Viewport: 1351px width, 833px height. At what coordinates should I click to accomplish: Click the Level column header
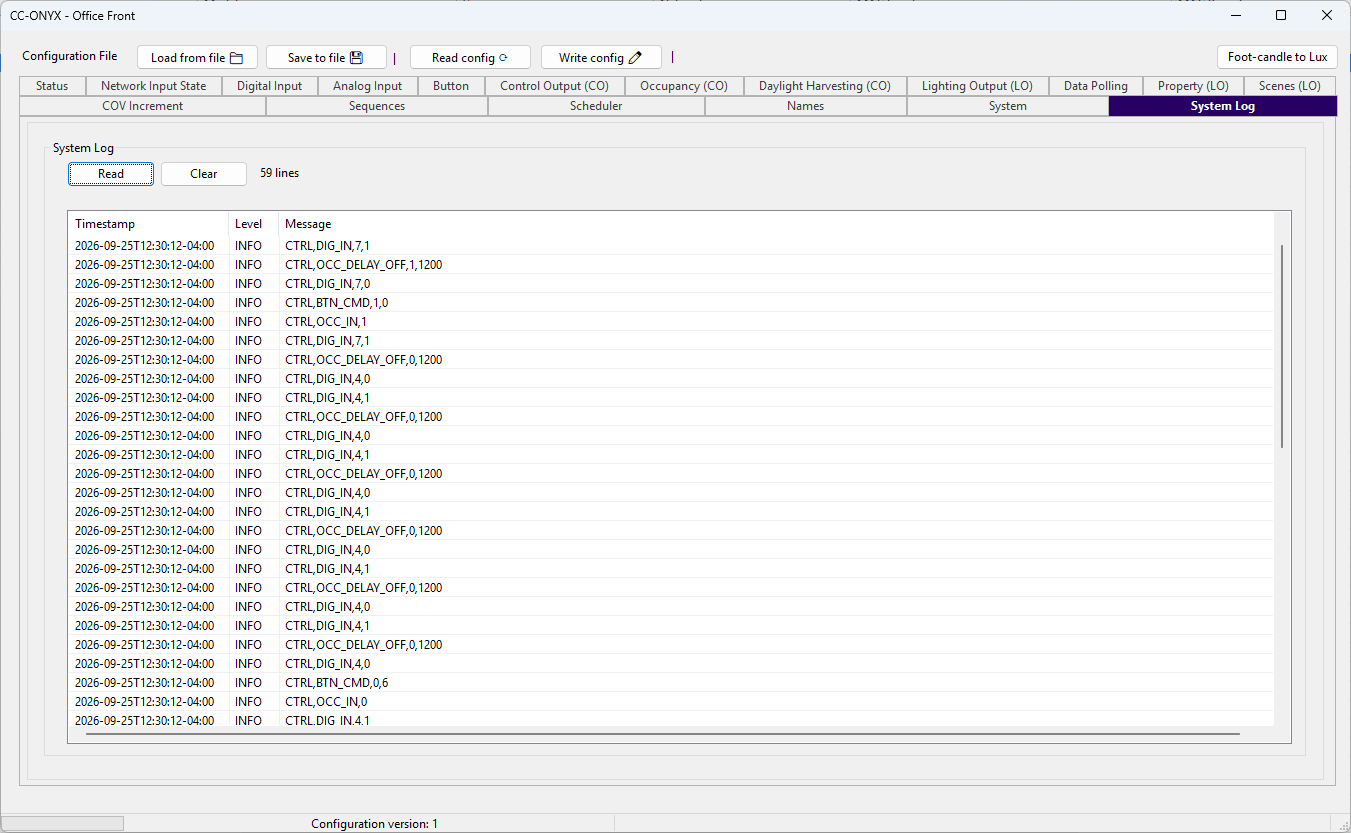(253, 224)
